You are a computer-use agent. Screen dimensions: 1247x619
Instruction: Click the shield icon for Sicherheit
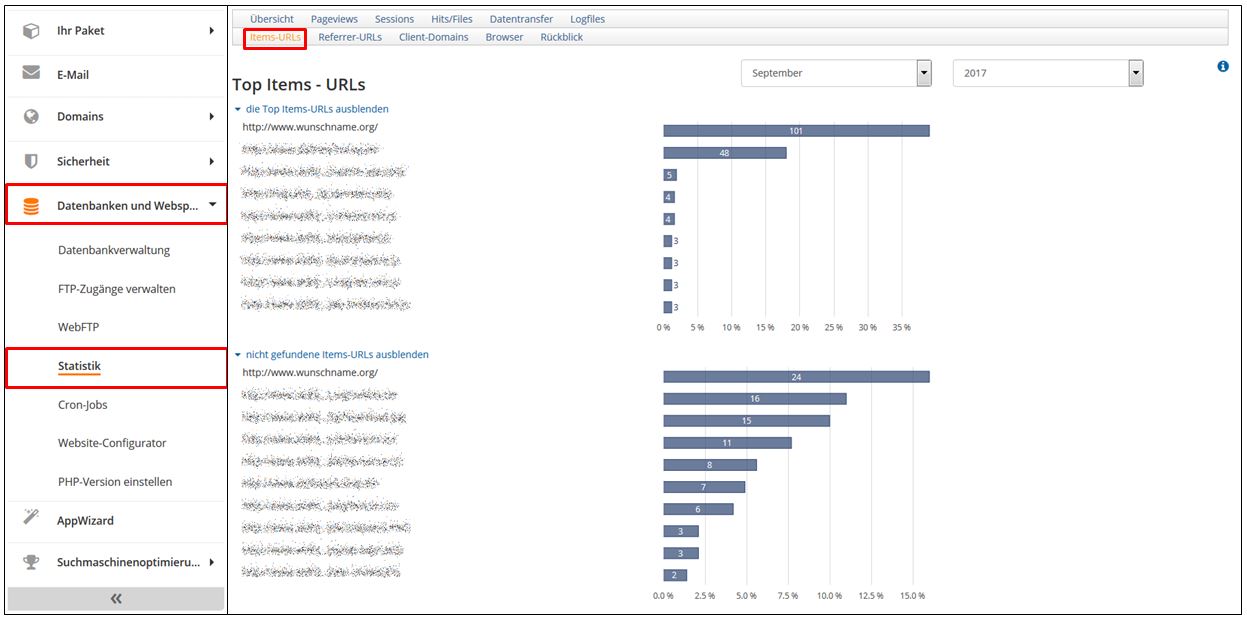(31, 161)
